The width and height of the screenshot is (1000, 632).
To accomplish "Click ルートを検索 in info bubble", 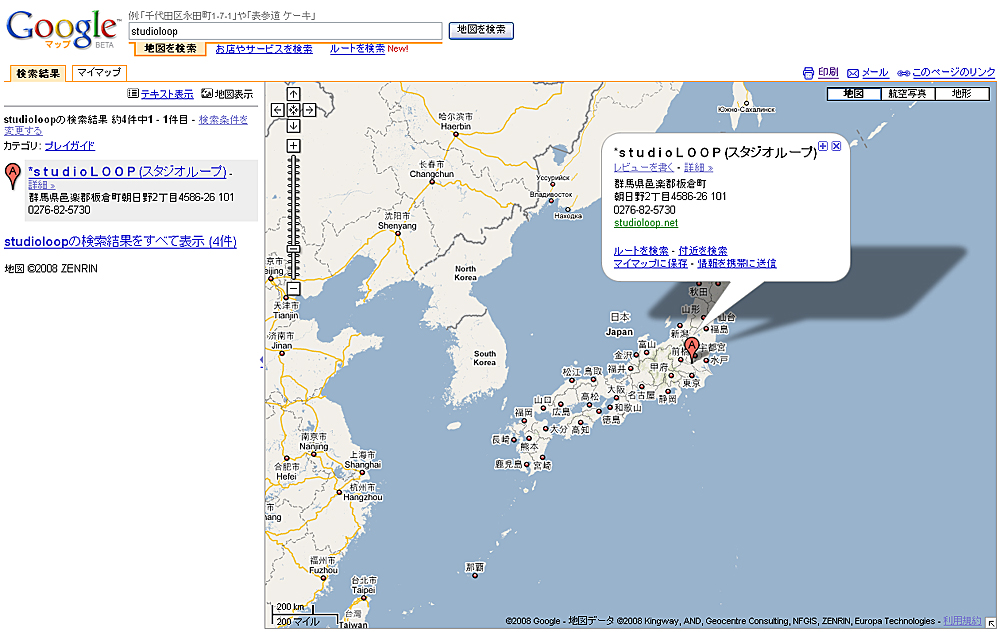I will tap(641, 251).
